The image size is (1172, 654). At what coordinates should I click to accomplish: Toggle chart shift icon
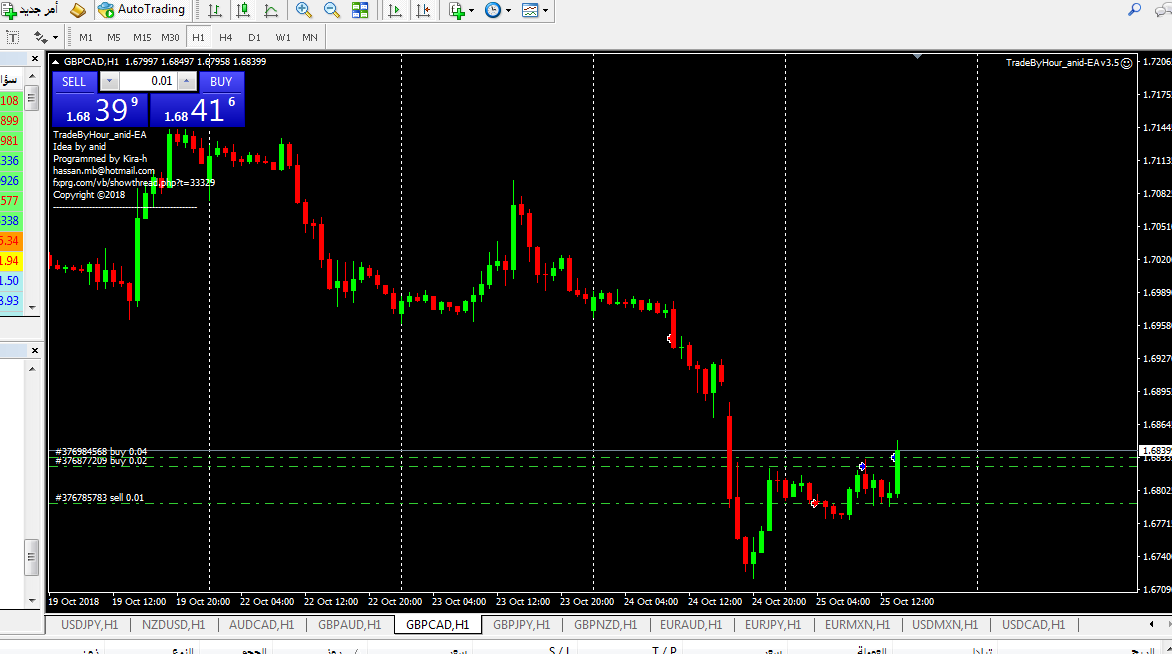click(x=424, y=10)
